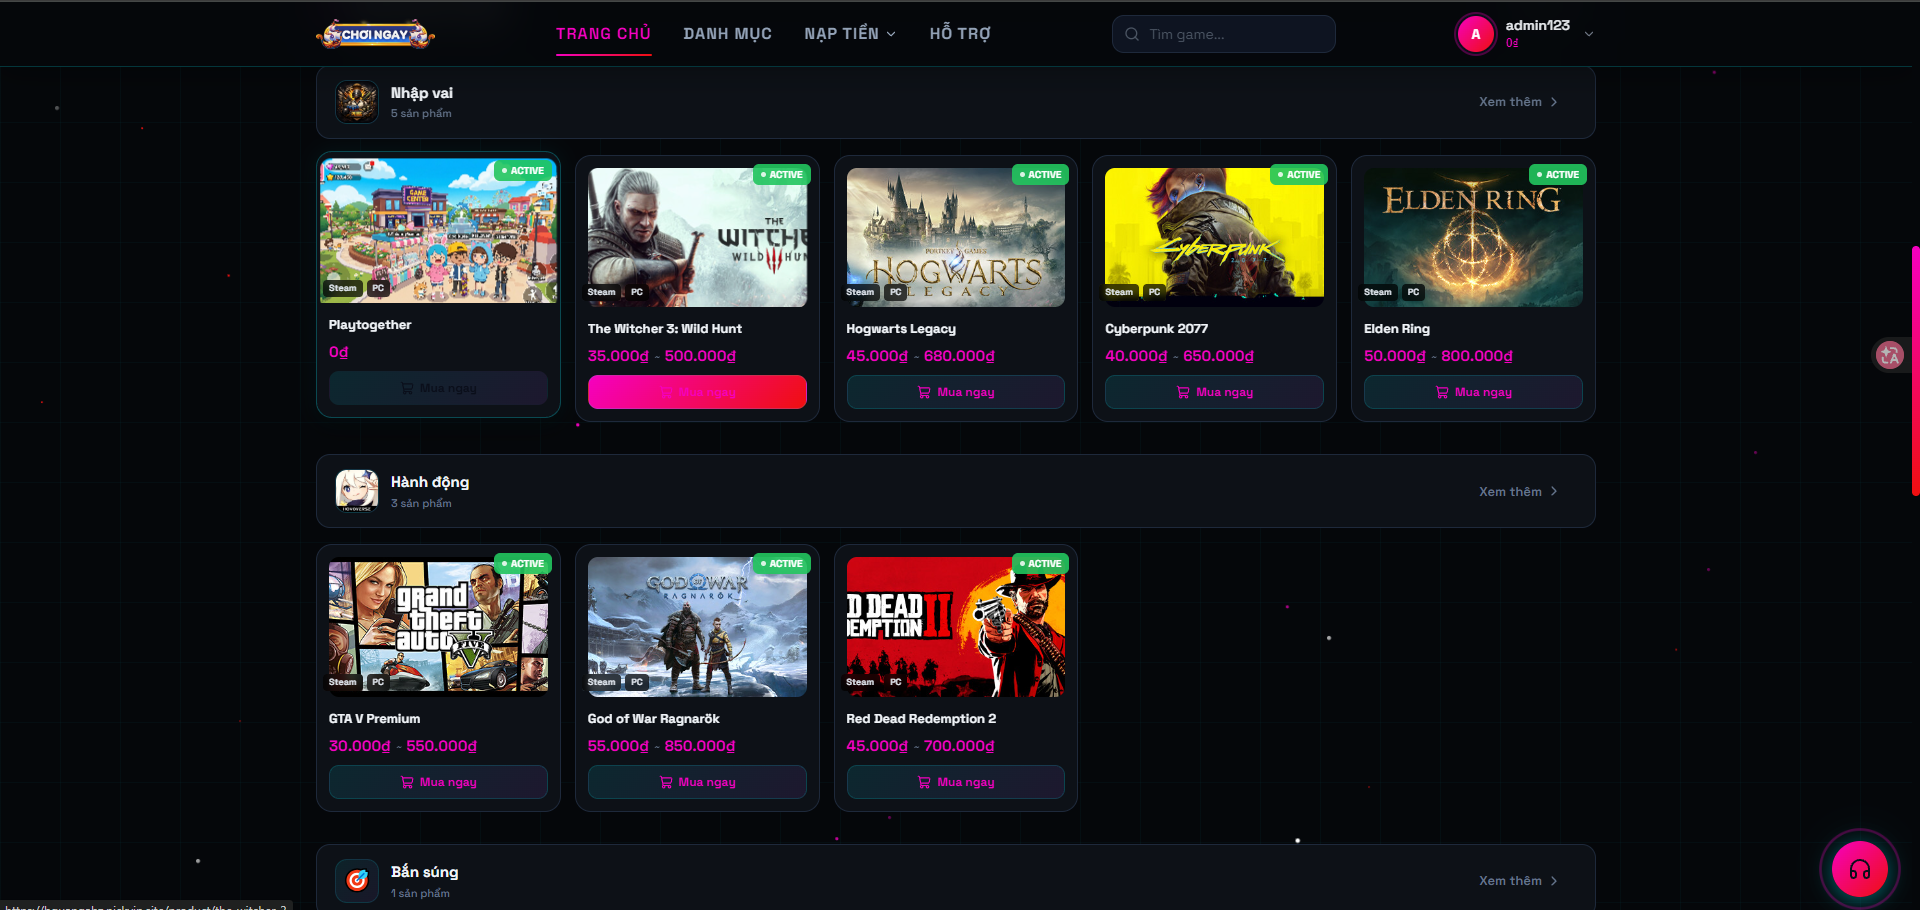Open the Hogwarts Legacy cover image
1920x910 pixels.
coord(956,237)
